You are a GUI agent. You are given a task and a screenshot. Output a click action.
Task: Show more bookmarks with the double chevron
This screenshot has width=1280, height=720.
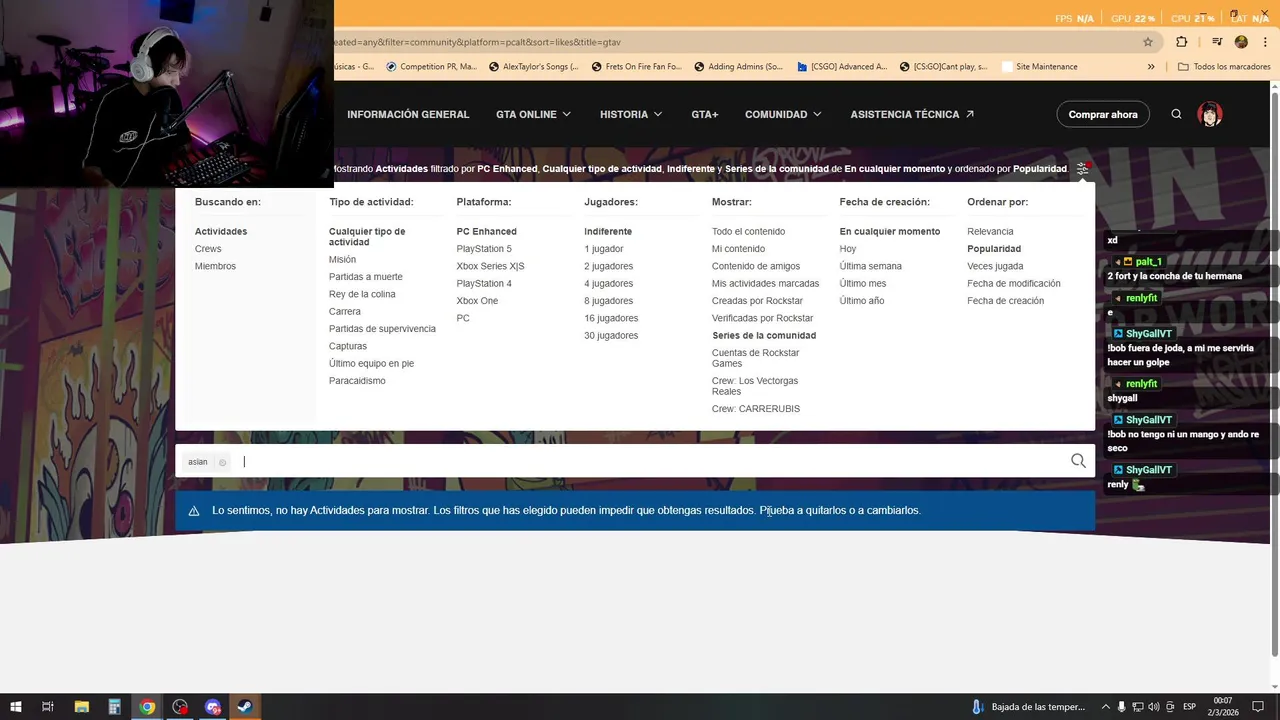pos(1151,67)
